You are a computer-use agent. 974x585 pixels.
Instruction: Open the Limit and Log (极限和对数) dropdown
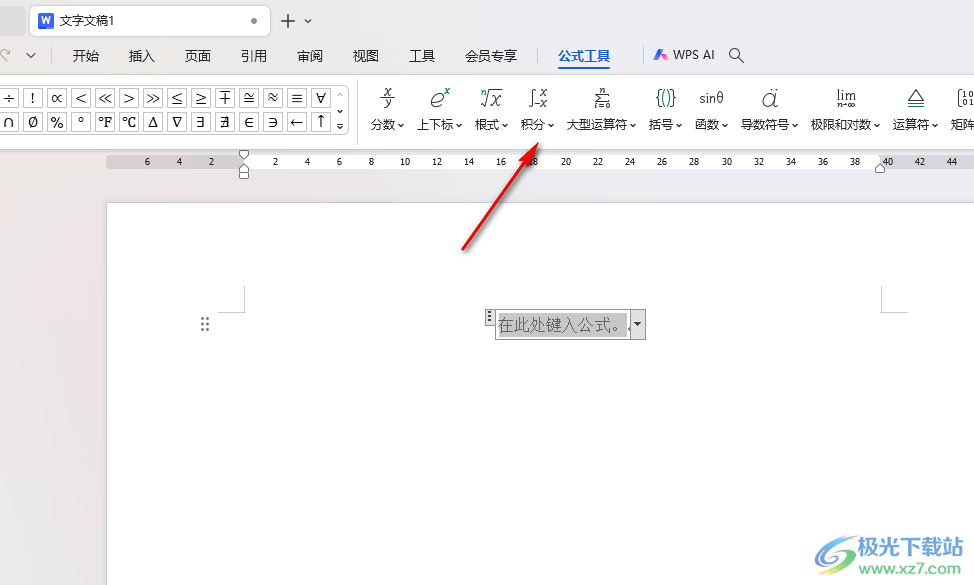click(845, 109)
